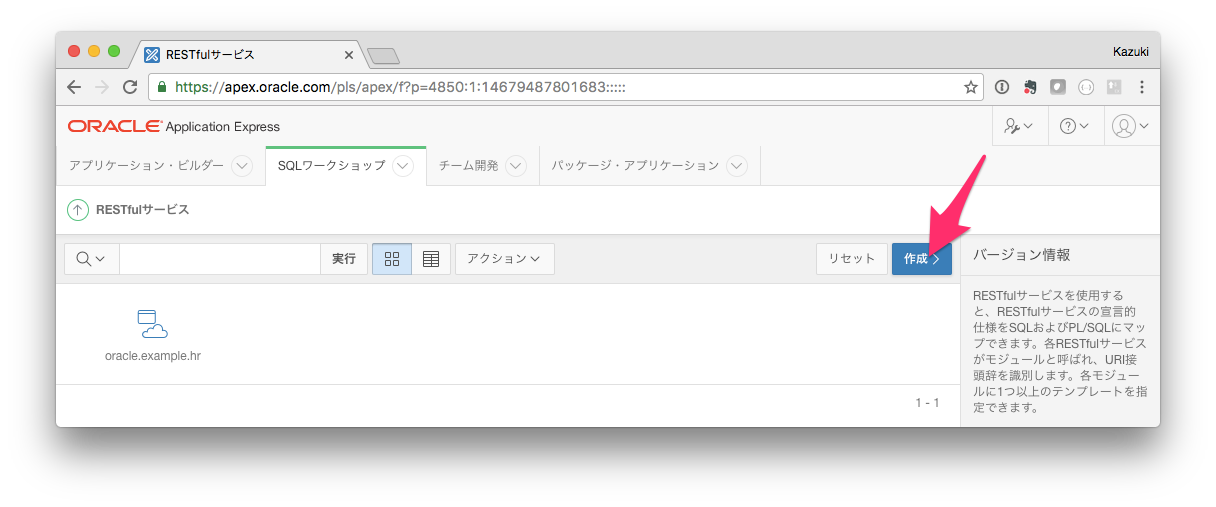This screenshot has width=1216, height=507.
Task: Expand the パッケージ・アプリケーション dropdown arrow
Action: pos(737,166)
